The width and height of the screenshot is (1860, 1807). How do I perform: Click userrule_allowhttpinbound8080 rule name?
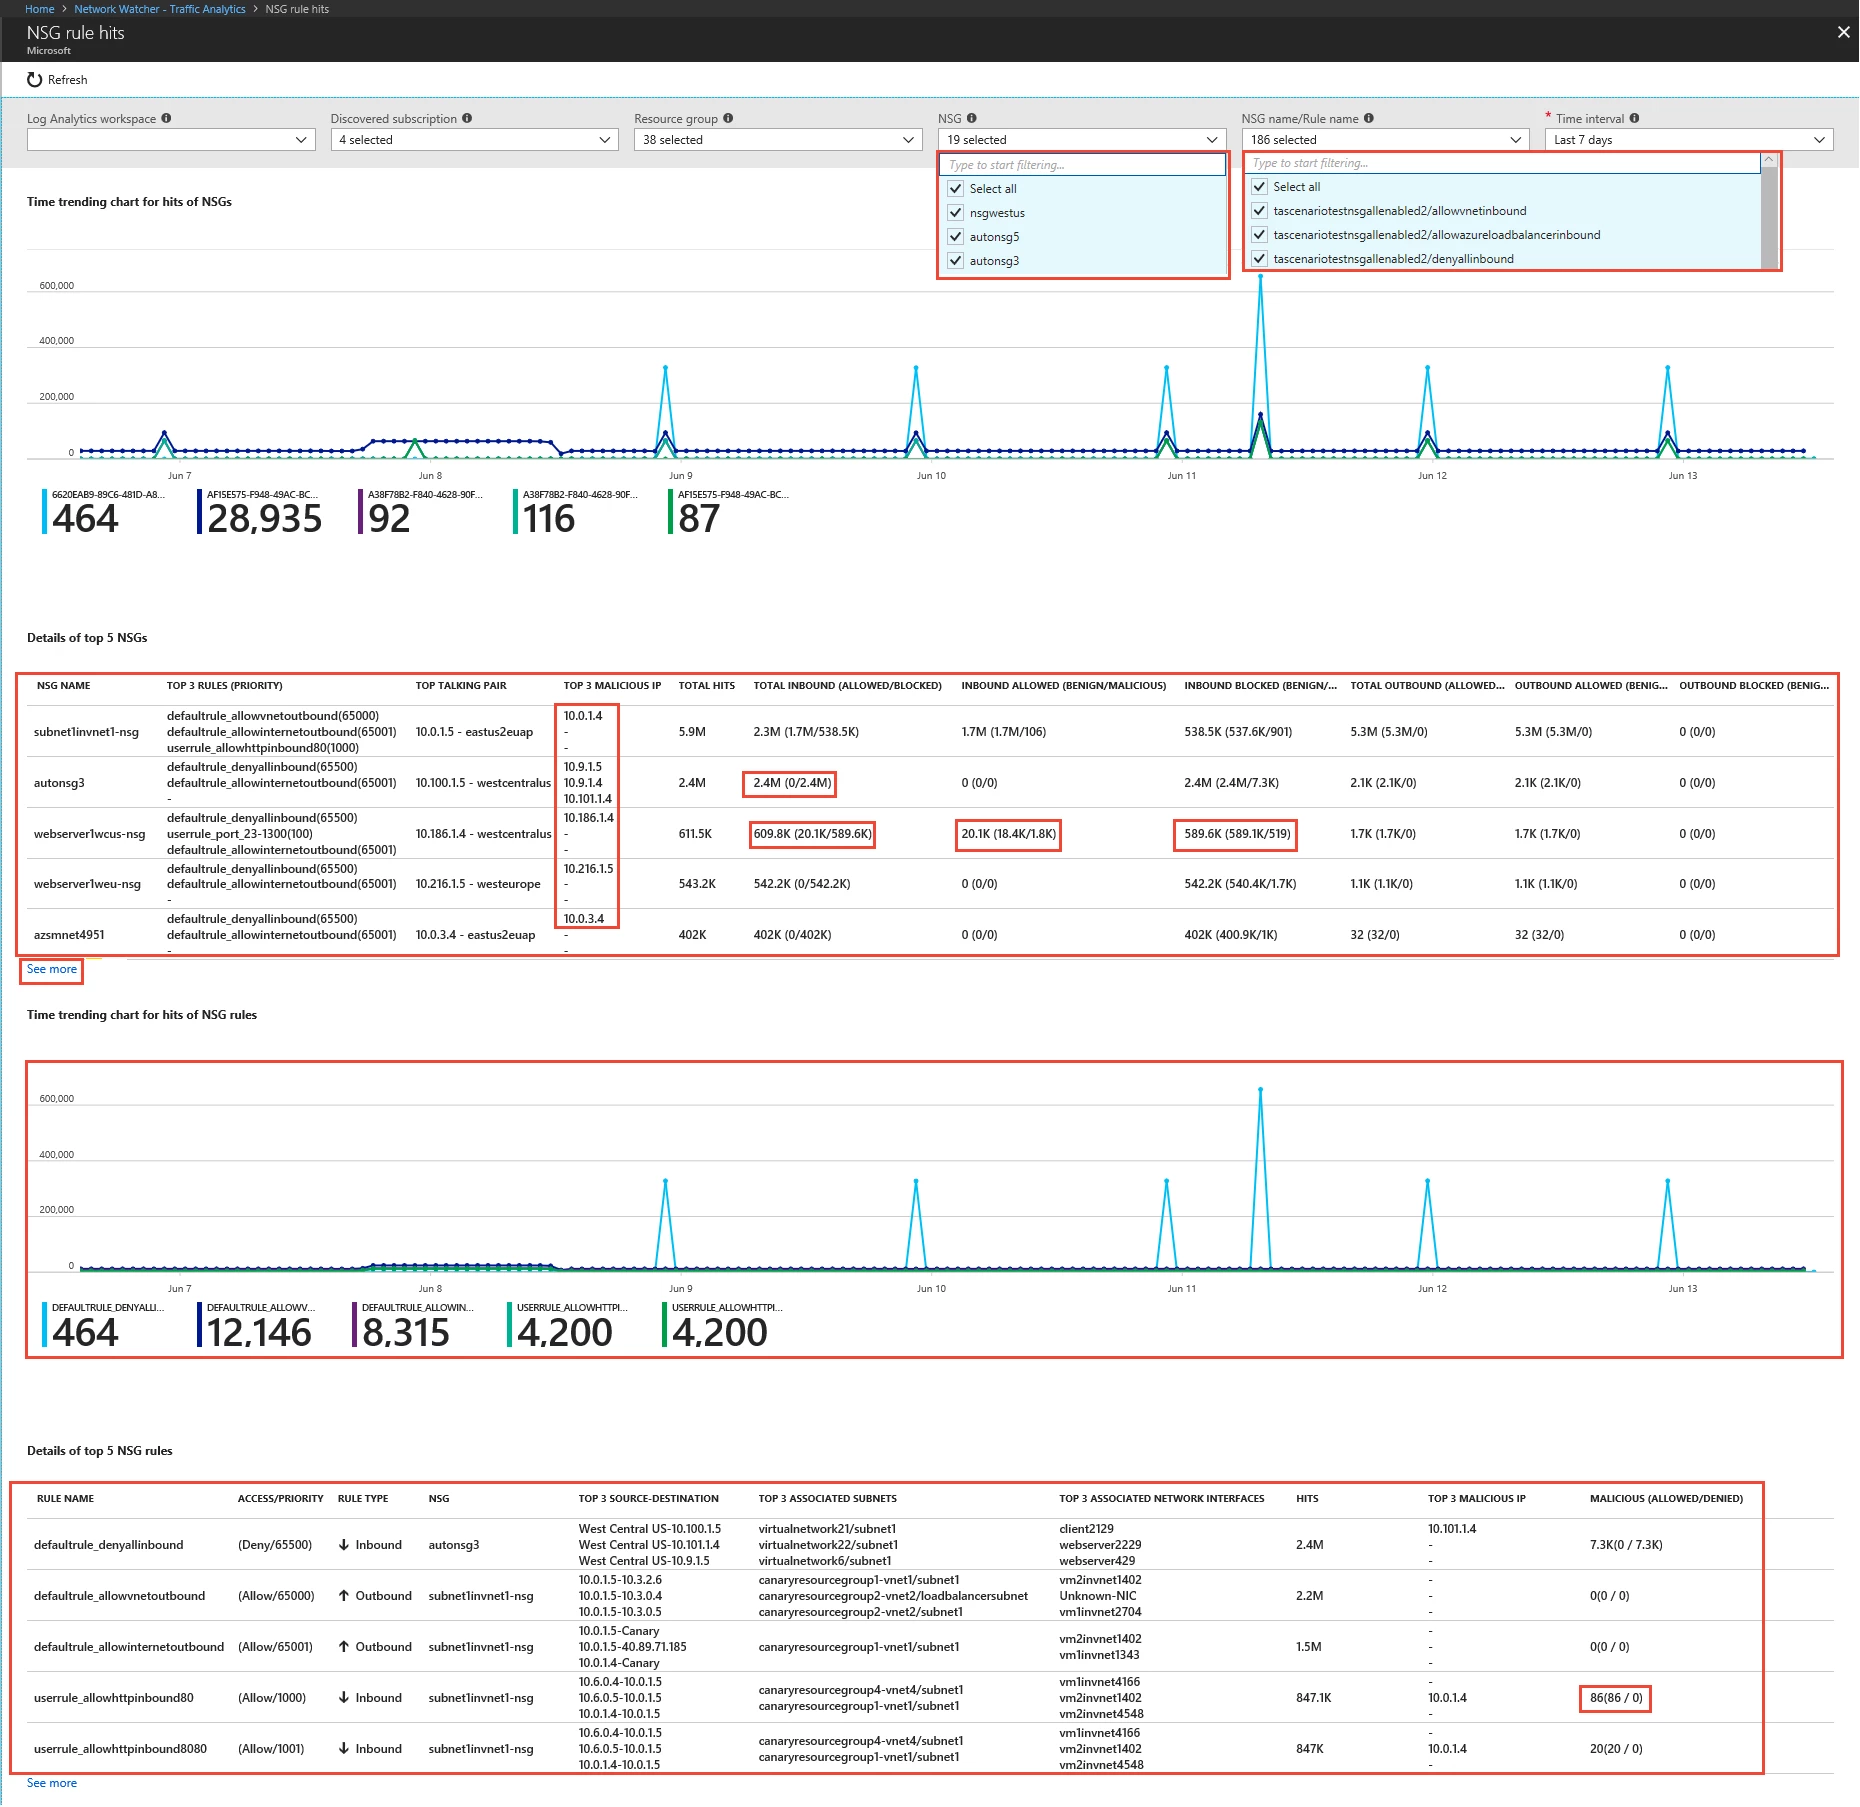120,1749
